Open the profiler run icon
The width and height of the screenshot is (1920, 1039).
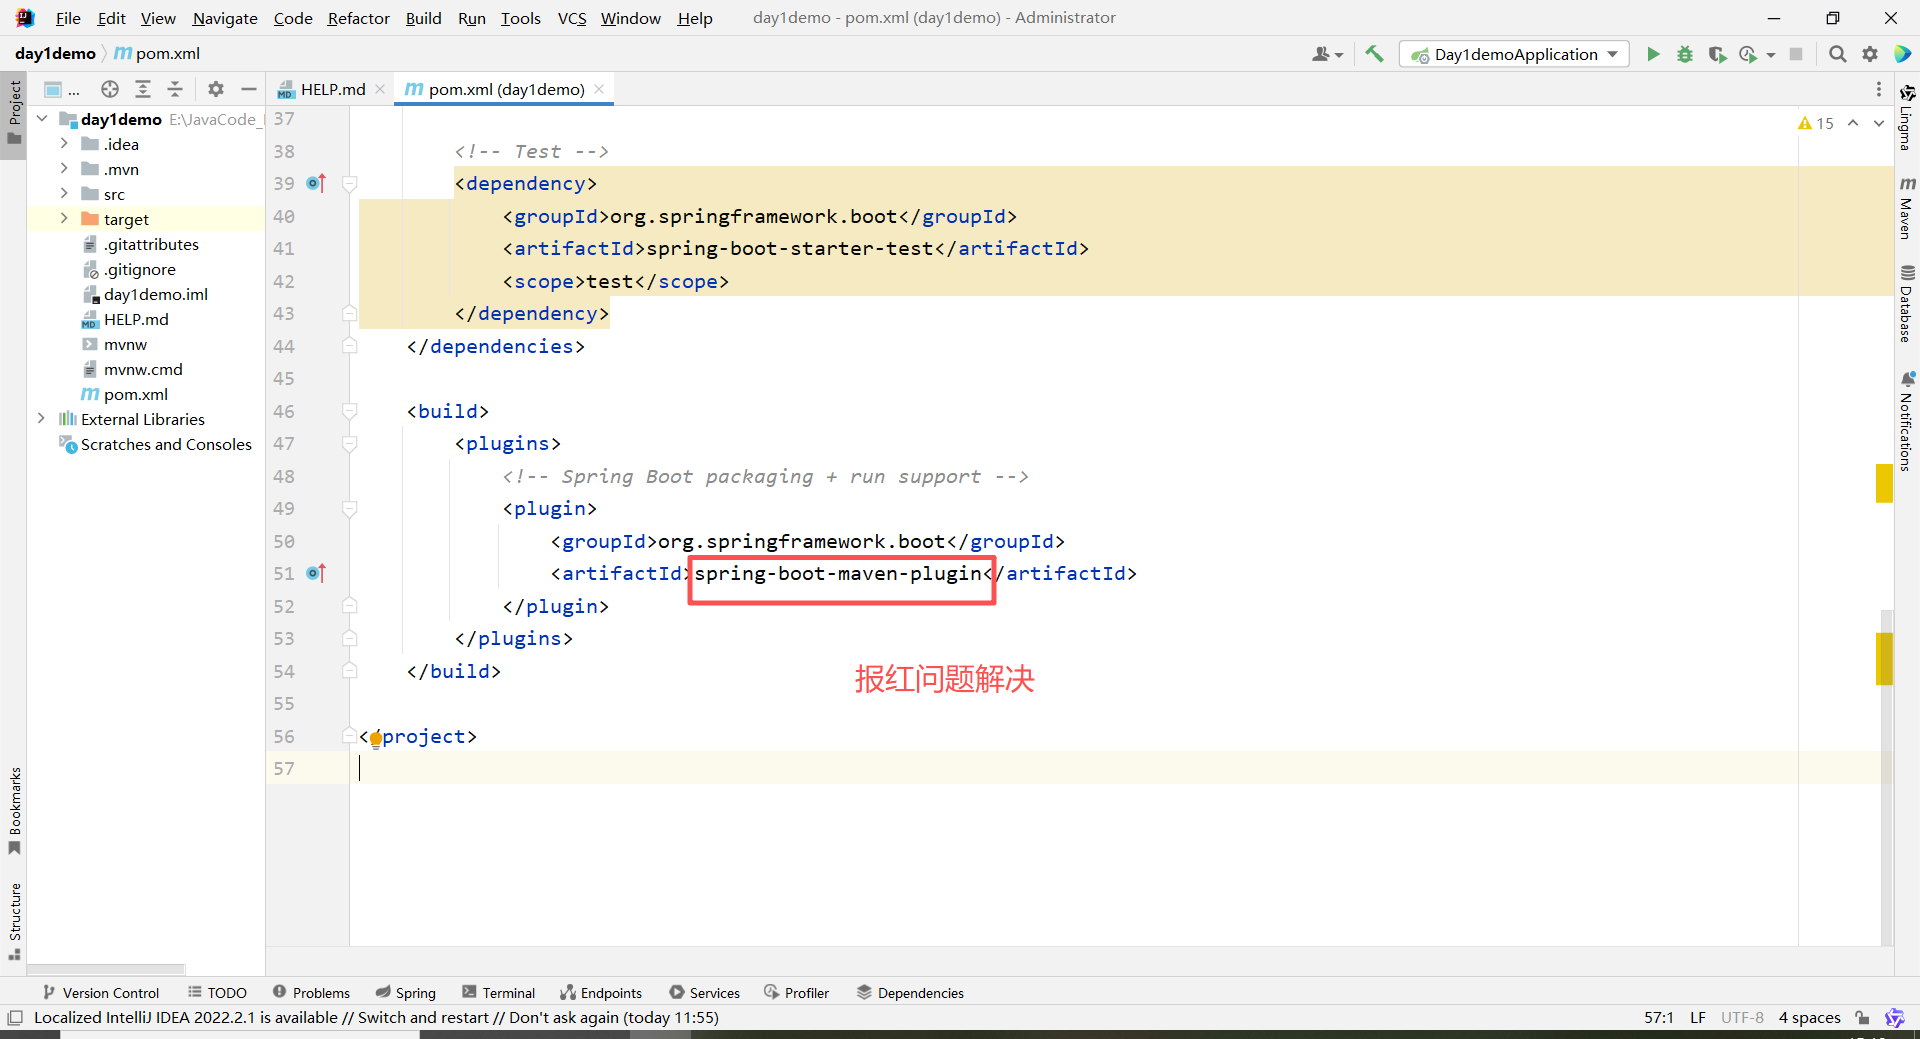(x=1749, y=54)
